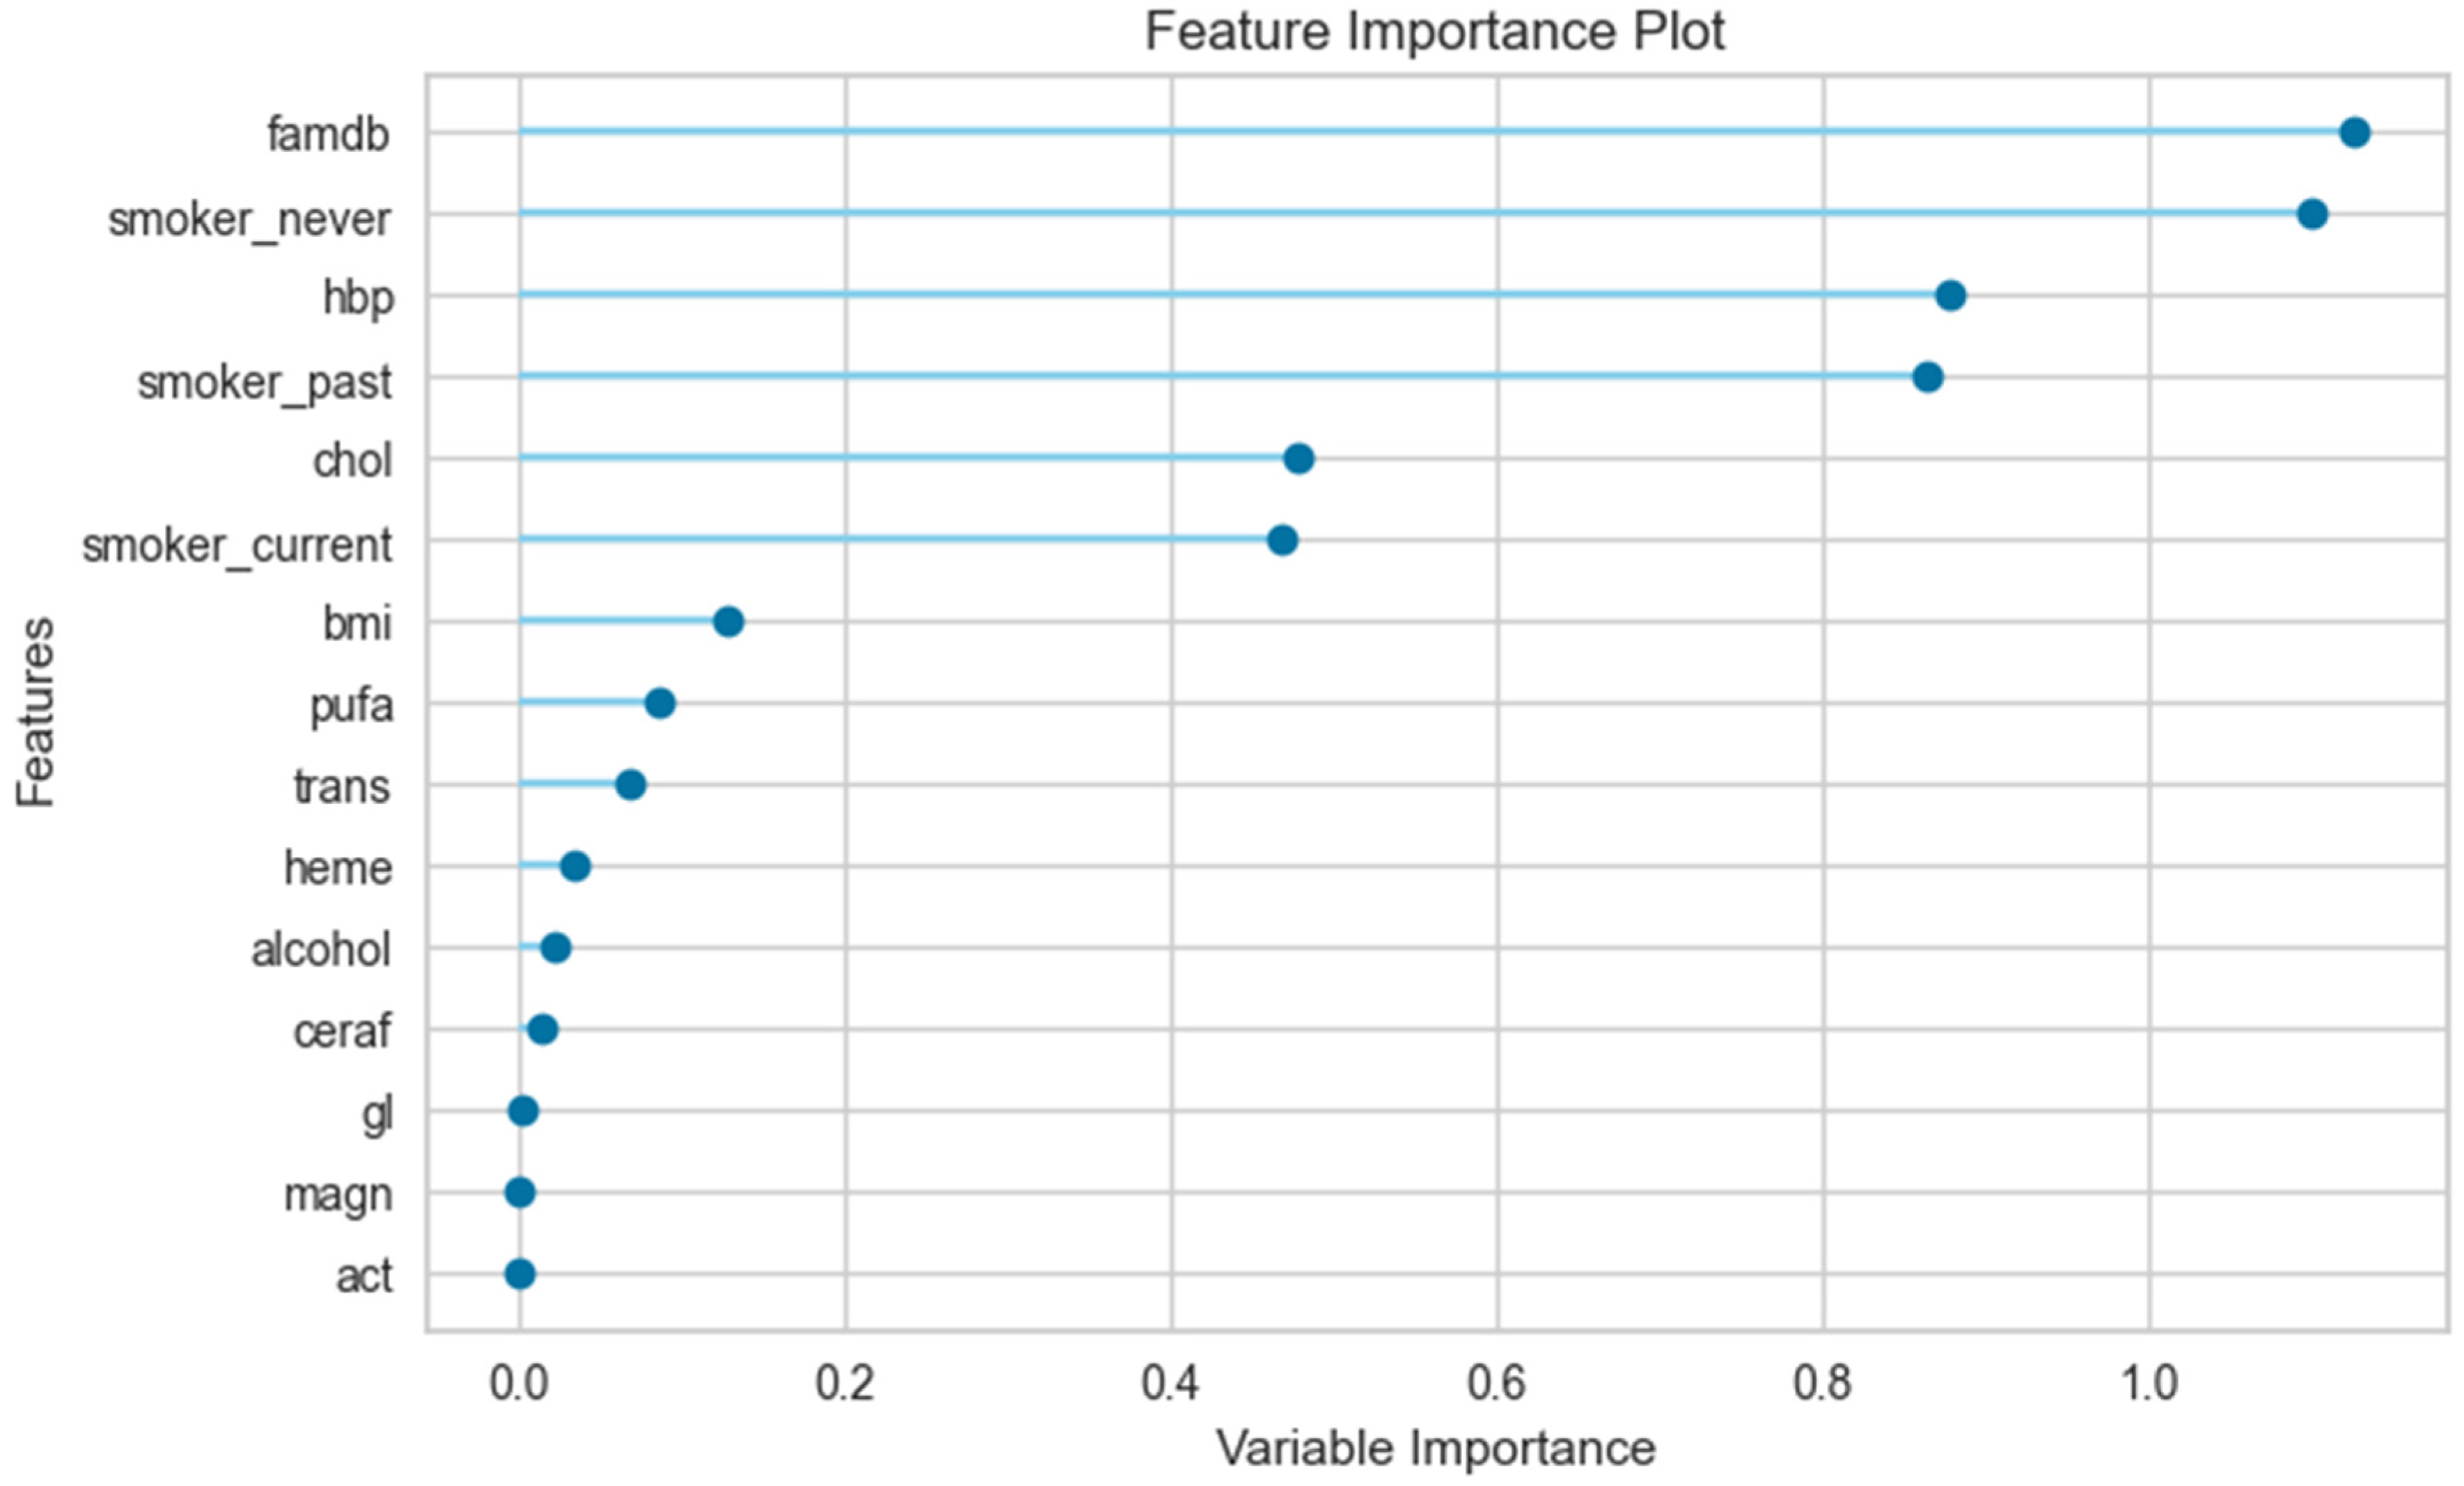The width and height of the screenshot is (2464, 1486).
Task: Click the hbp importance marker
Action: pos(1950,296)
